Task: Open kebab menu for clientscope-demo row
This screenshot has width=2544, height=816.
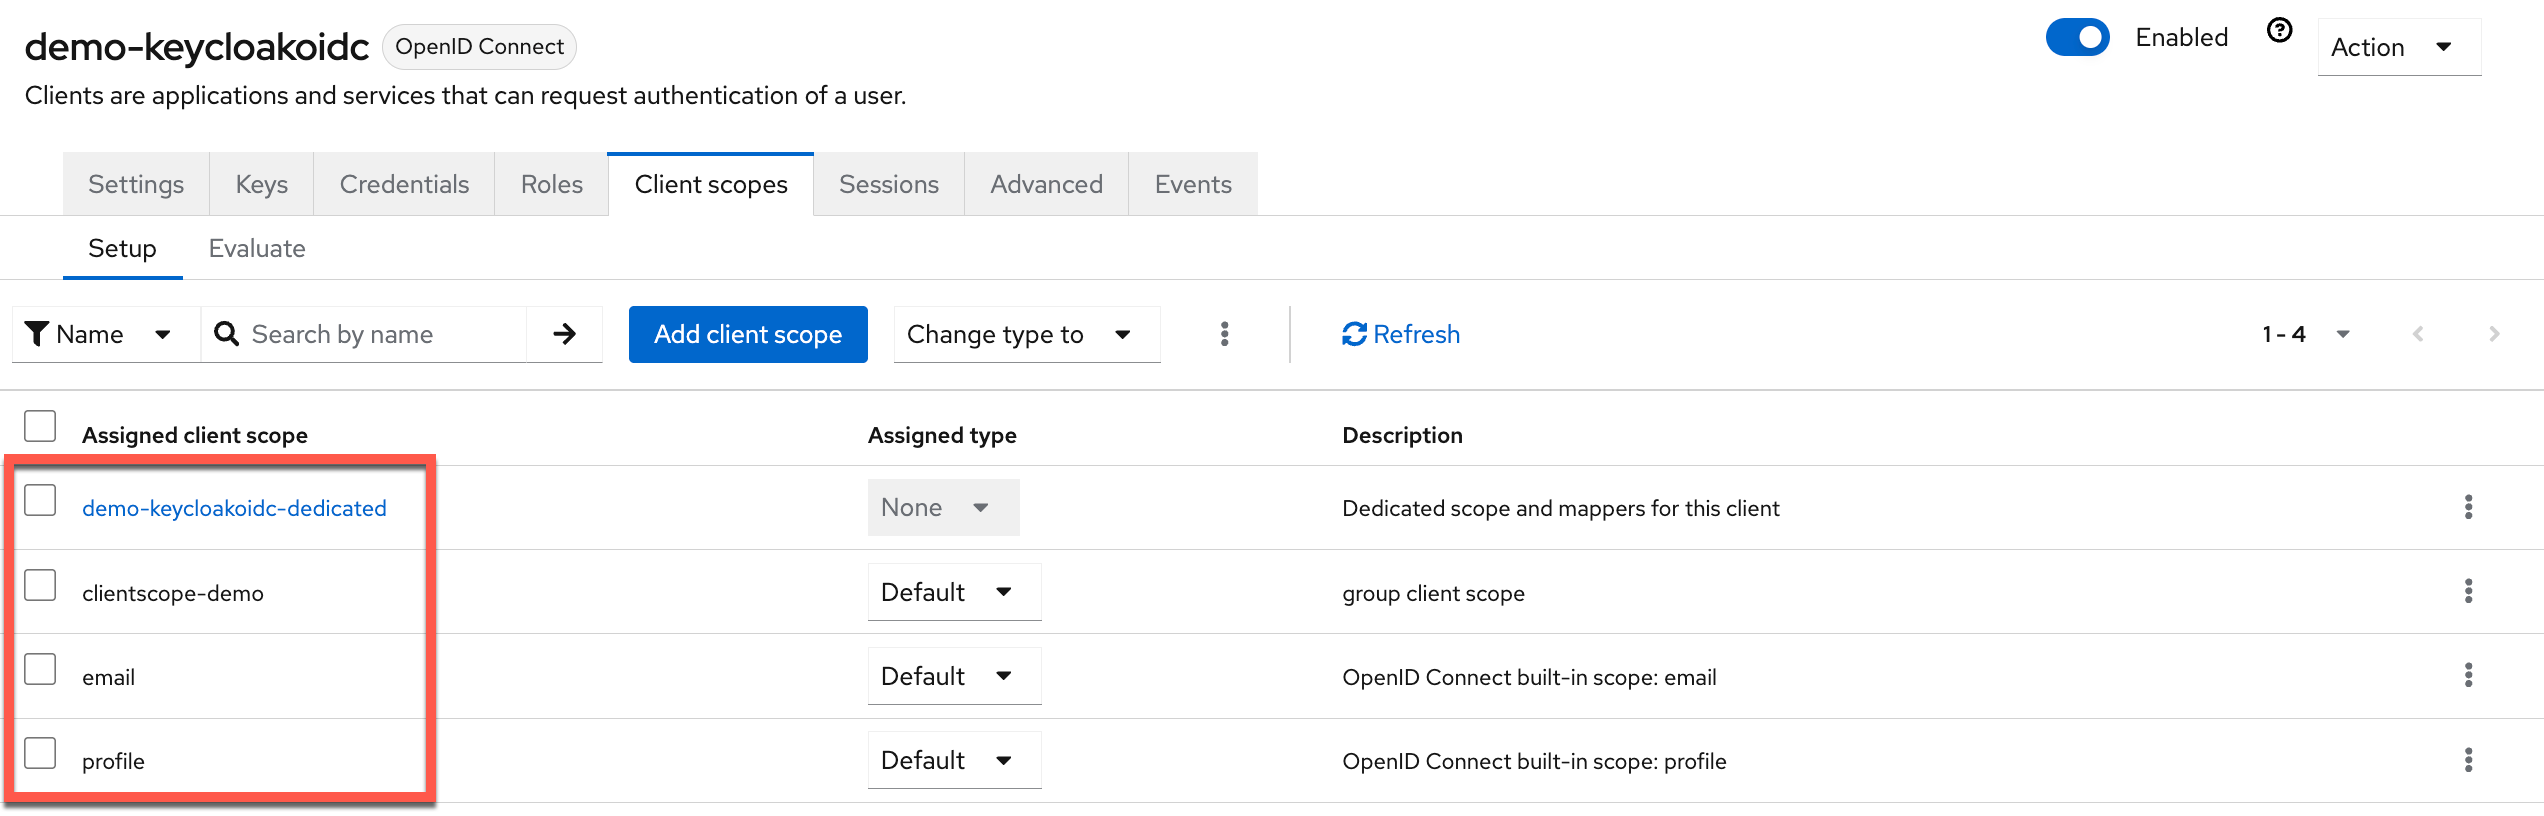Action: pos(2468,591)
